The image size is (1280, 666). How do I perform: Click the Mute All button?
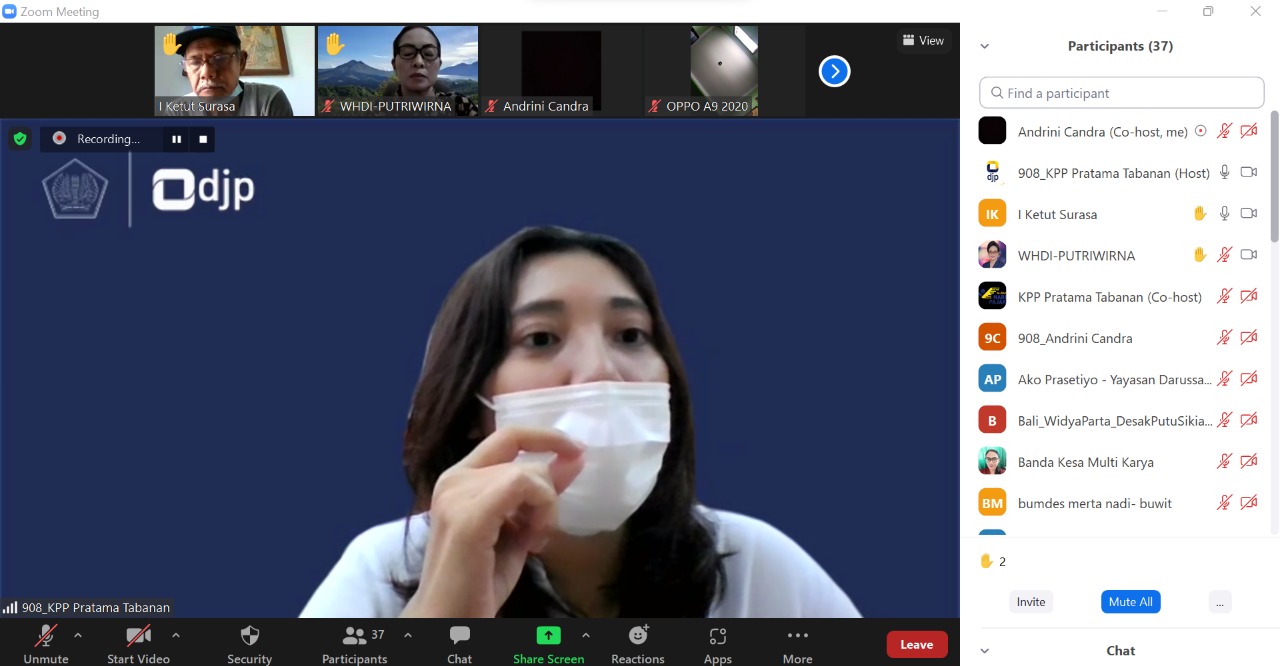pos(1130,602)
